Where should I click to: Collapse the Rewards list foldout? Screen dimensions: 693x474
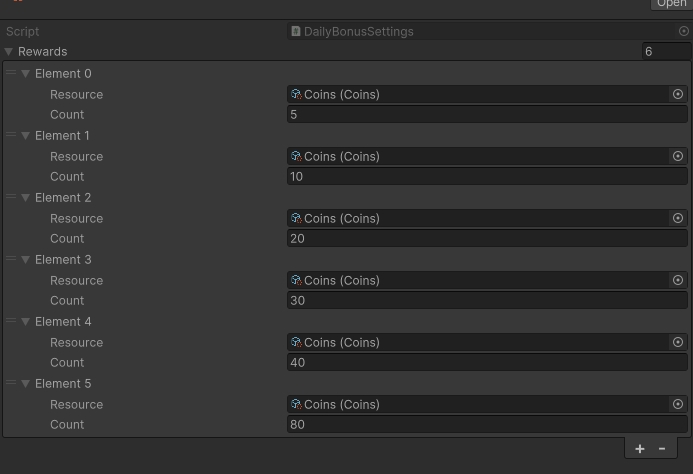point(9,52)
